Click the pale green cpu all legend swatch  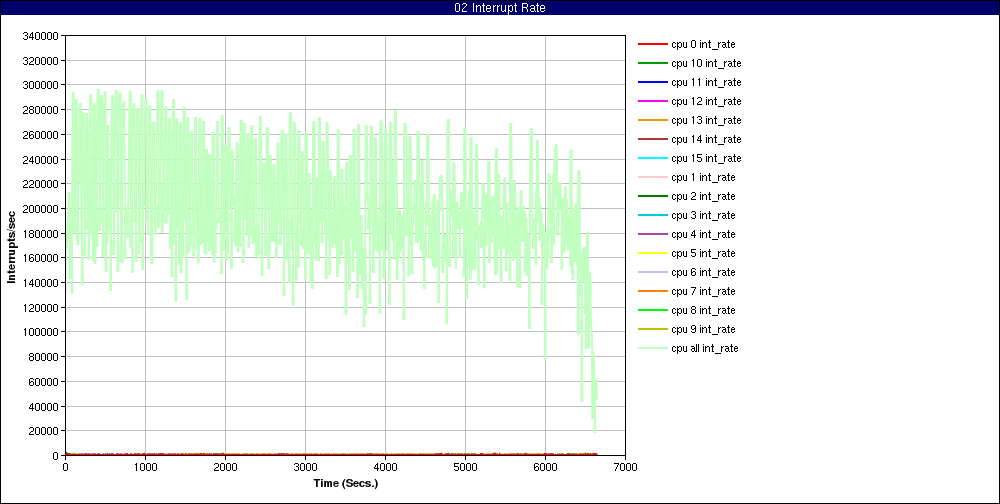(x=652, y=348)
